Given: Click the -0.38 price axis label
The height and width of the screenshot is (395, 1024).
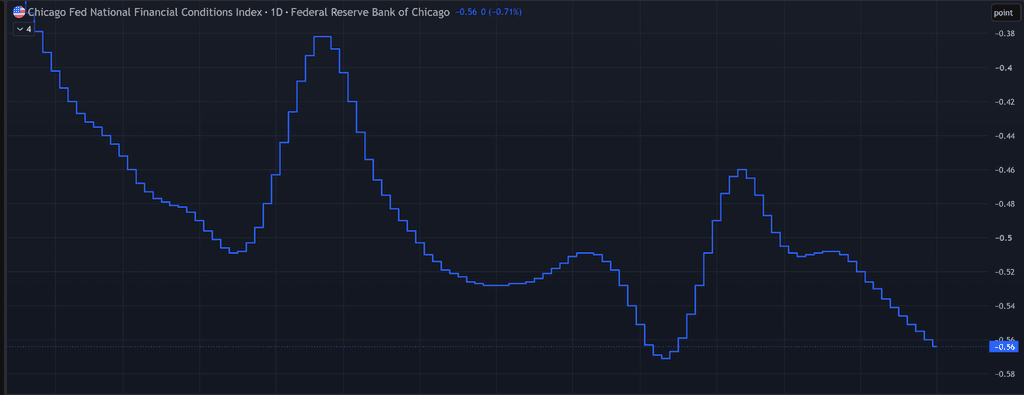Looking at the screenshot, I should tap(1004, 34).
